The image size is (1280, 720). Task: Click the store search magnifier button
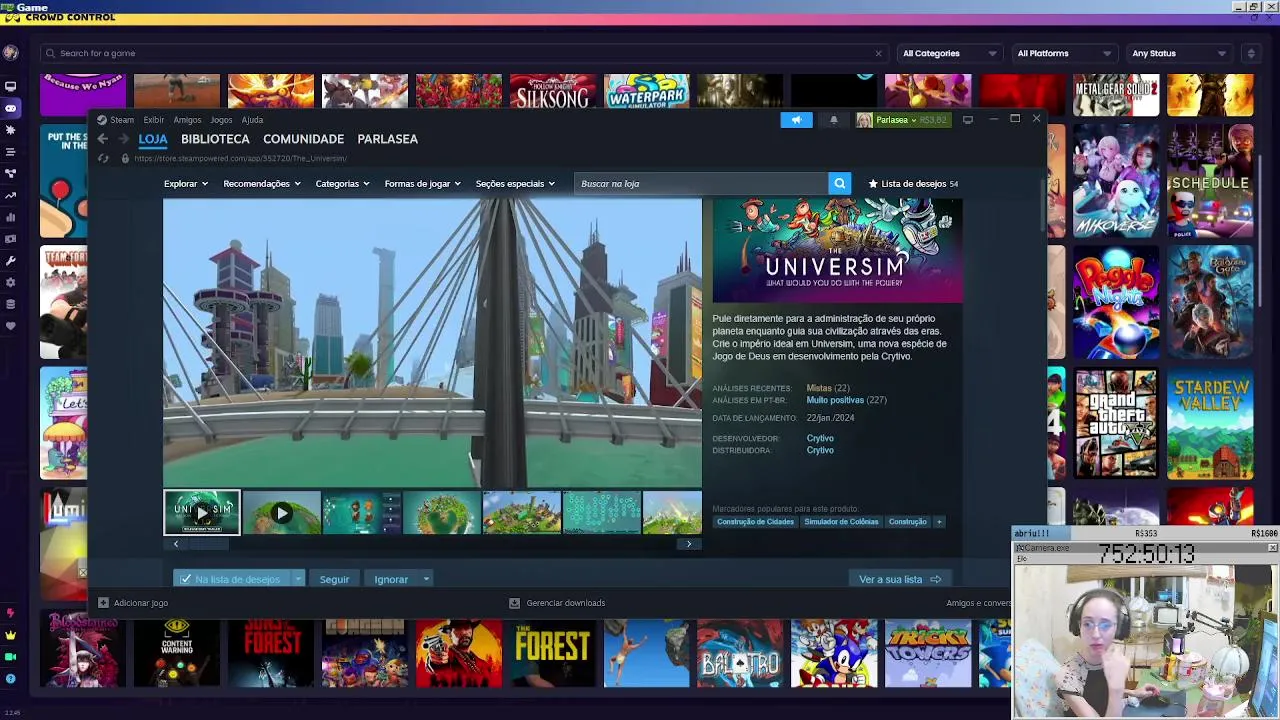840,183
